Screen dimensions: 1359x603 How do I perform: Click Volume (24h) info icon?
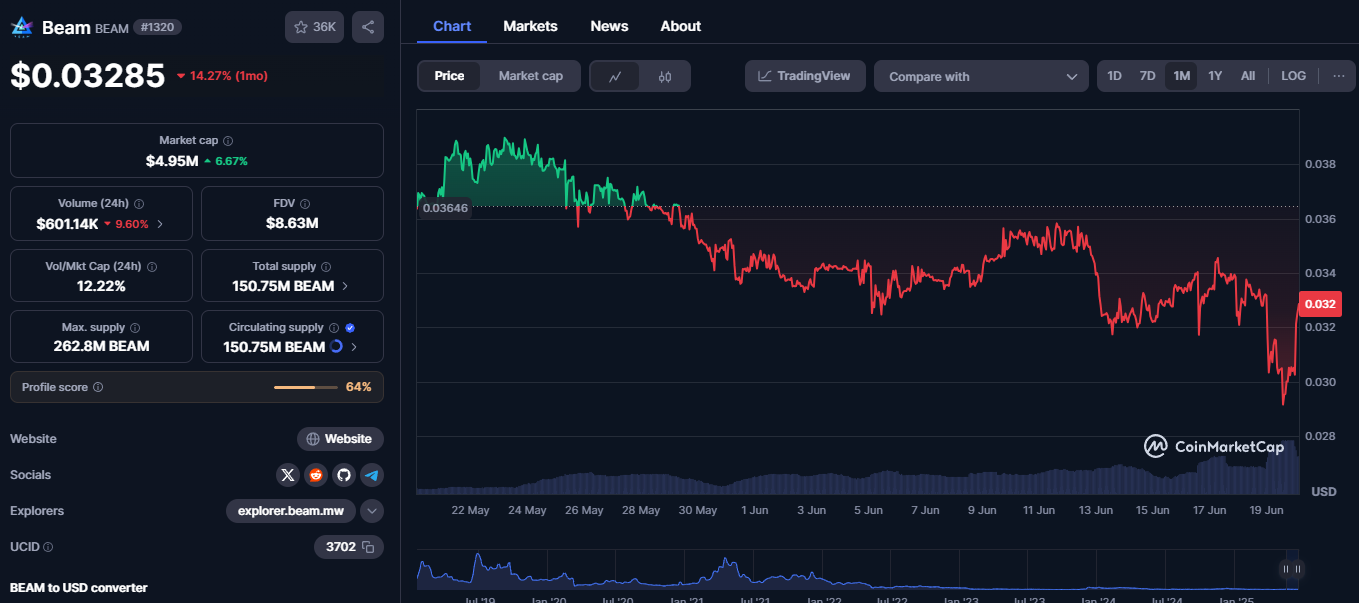(x=139, y=203)
